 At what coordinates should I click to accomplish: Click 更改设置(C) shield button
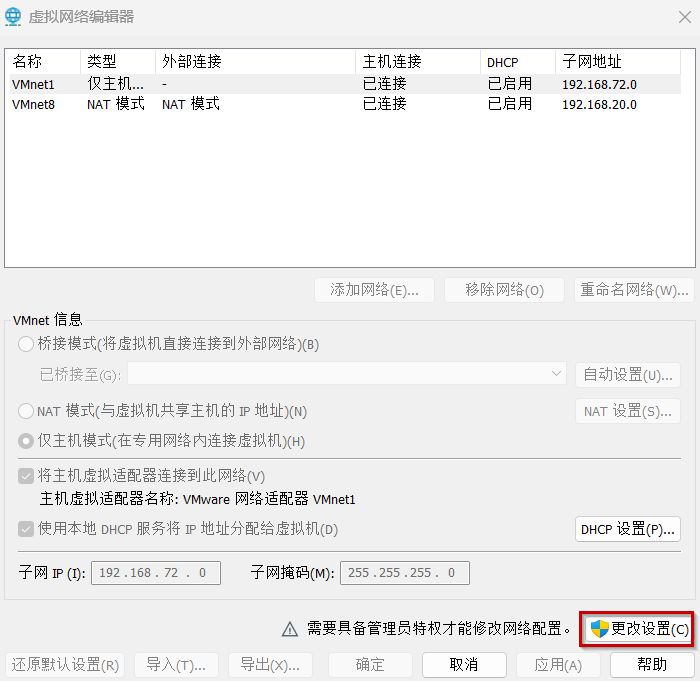pos(637,629)
